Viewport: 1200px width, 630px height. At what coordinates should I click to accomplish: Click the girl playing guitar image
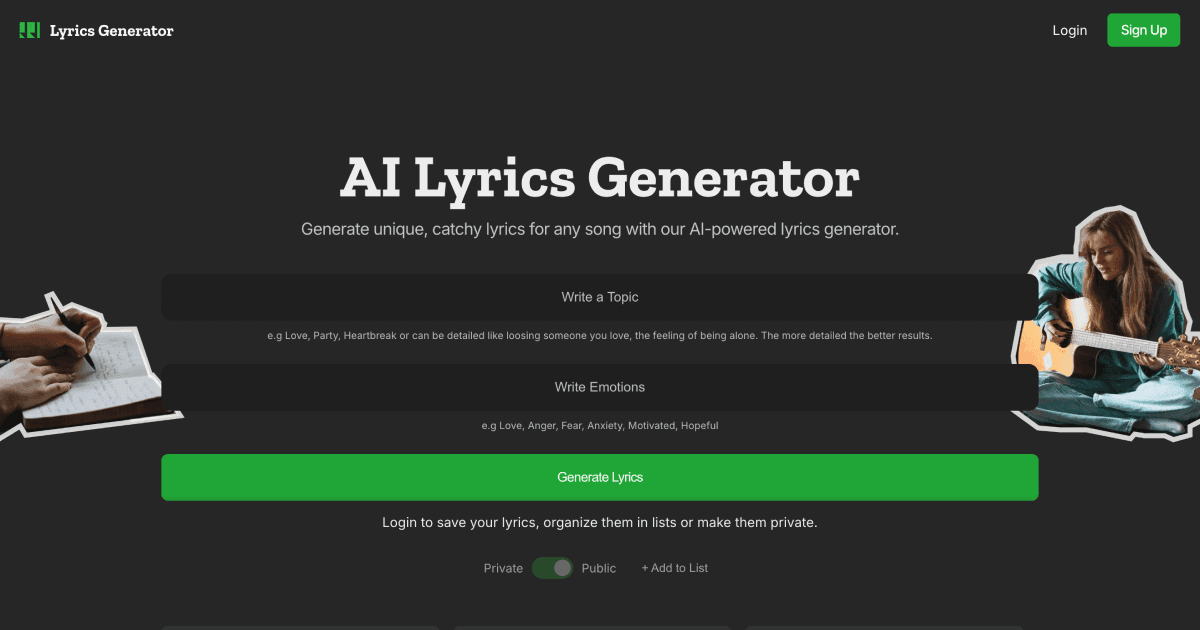[x=1110, y=320]
